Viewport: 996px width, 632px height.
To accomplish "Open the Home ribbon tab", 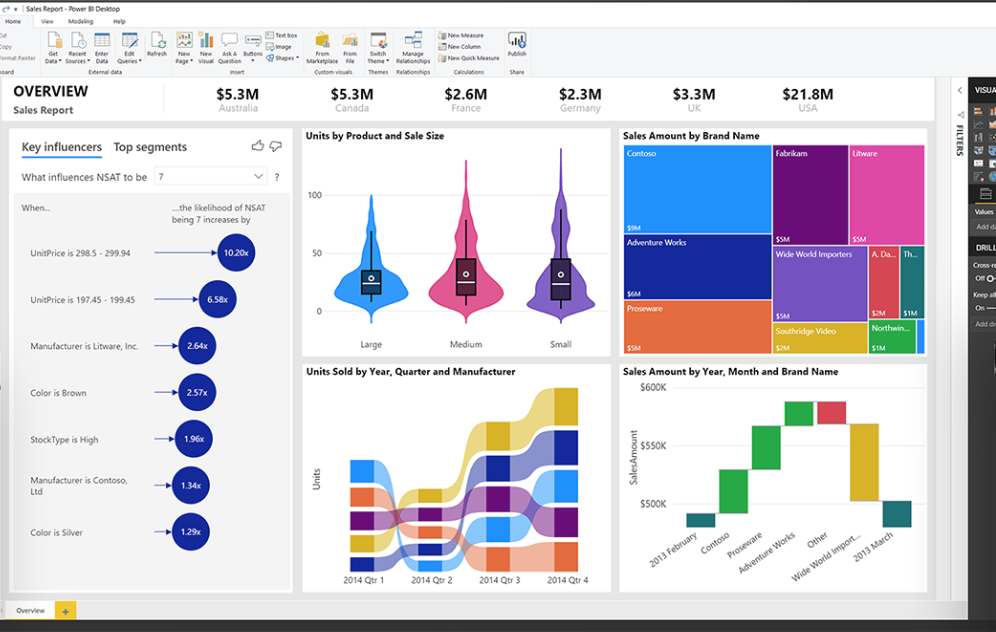I will coord(13,21).
